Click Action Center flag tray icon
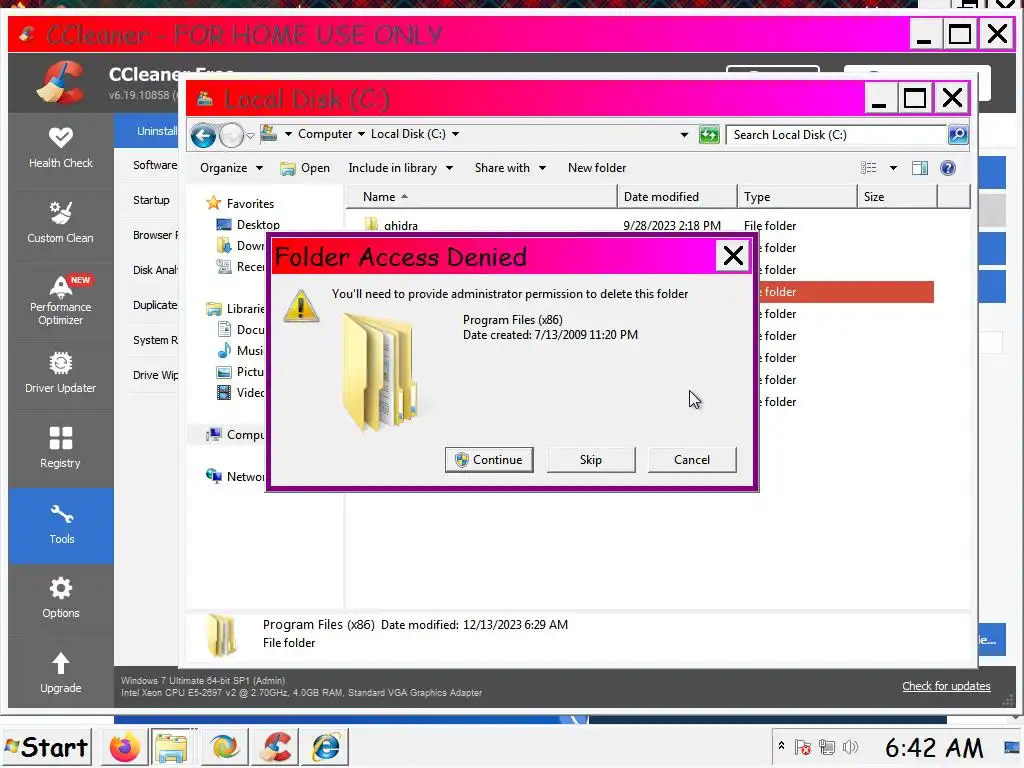The height and width of the screenshot is (768, 1024). [803, 747]
